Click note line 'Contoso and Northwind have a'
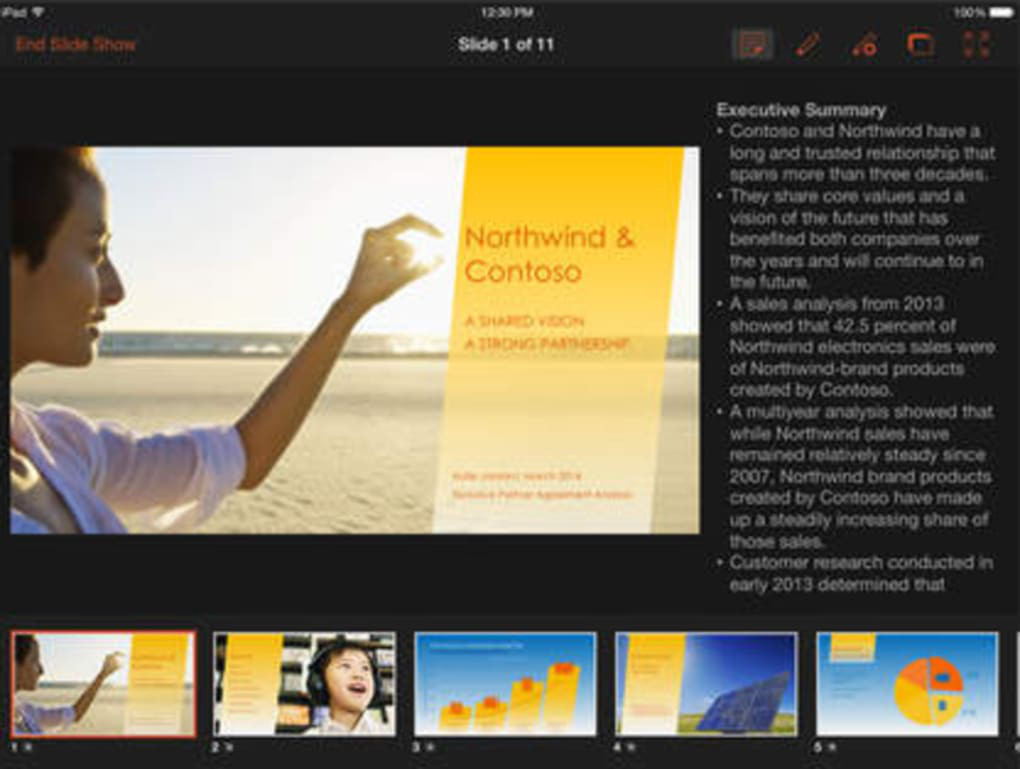Image resolution: width=1020 pixels, height=769 pixels. pos(855,131)
